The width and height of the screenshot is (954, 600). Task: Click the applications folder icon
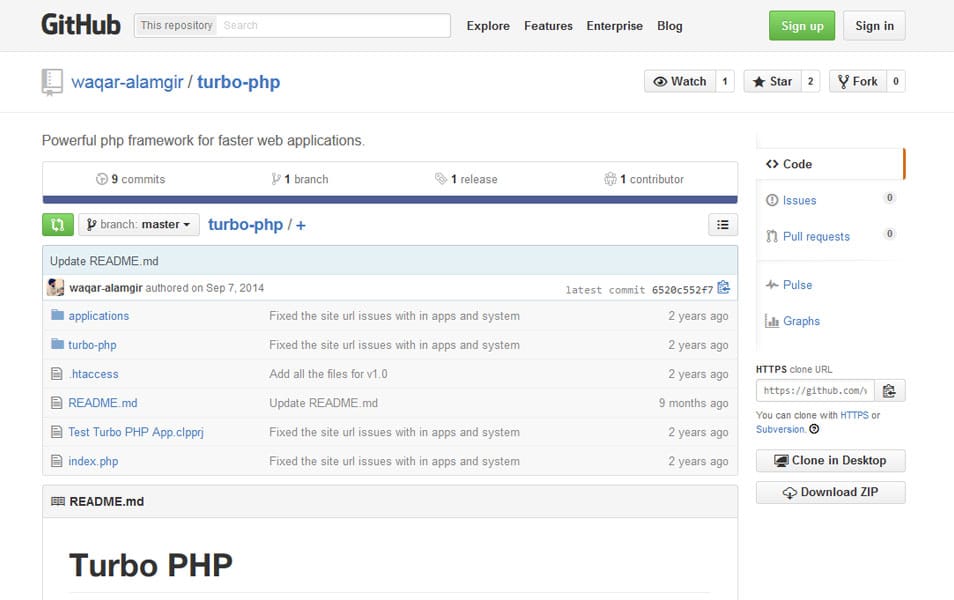(57, 315)
